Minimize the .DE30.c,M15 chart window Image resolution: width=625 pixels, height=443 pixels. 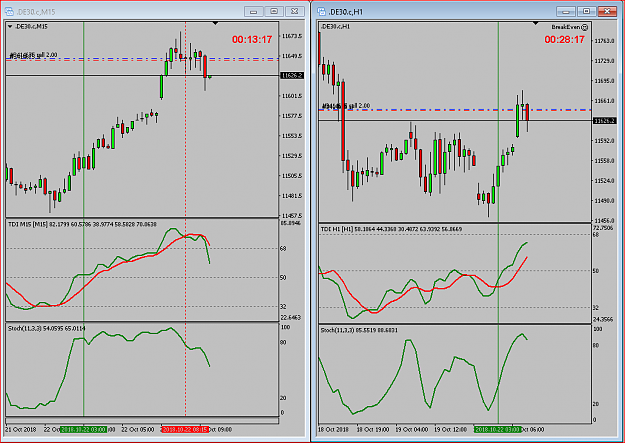click(x=254, y=12)
